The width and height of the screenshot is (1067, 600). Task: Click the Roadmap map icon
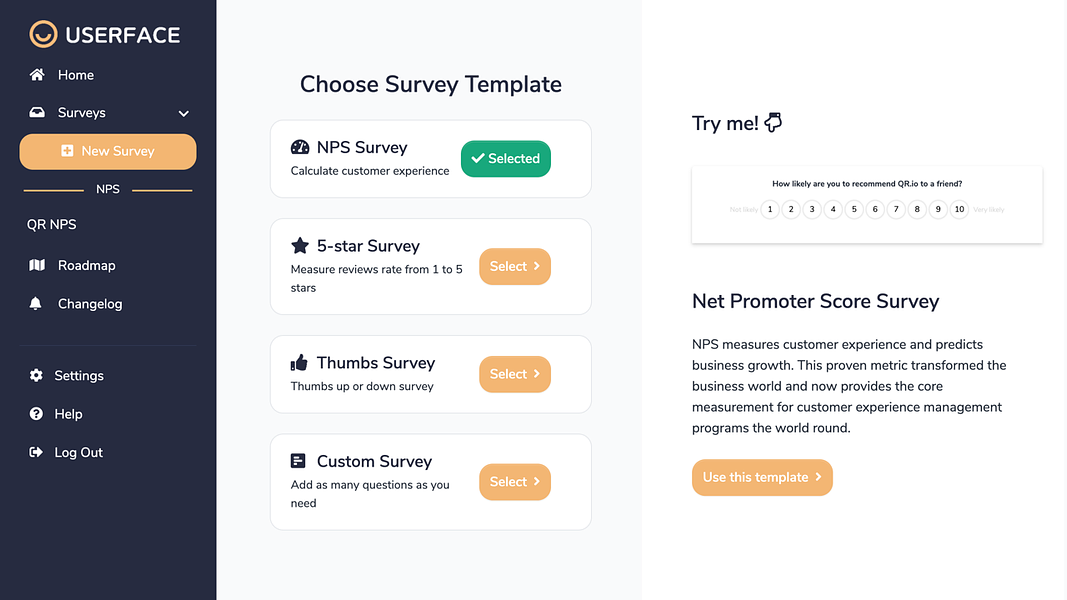37,265
